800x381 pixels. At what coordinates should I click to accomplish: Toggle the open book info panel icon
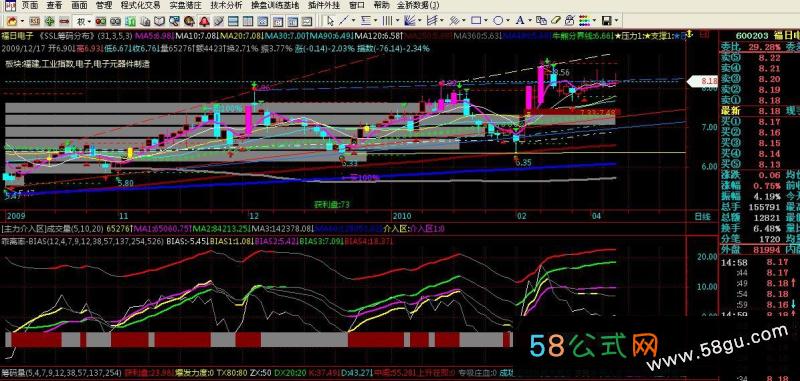(159, 21)
